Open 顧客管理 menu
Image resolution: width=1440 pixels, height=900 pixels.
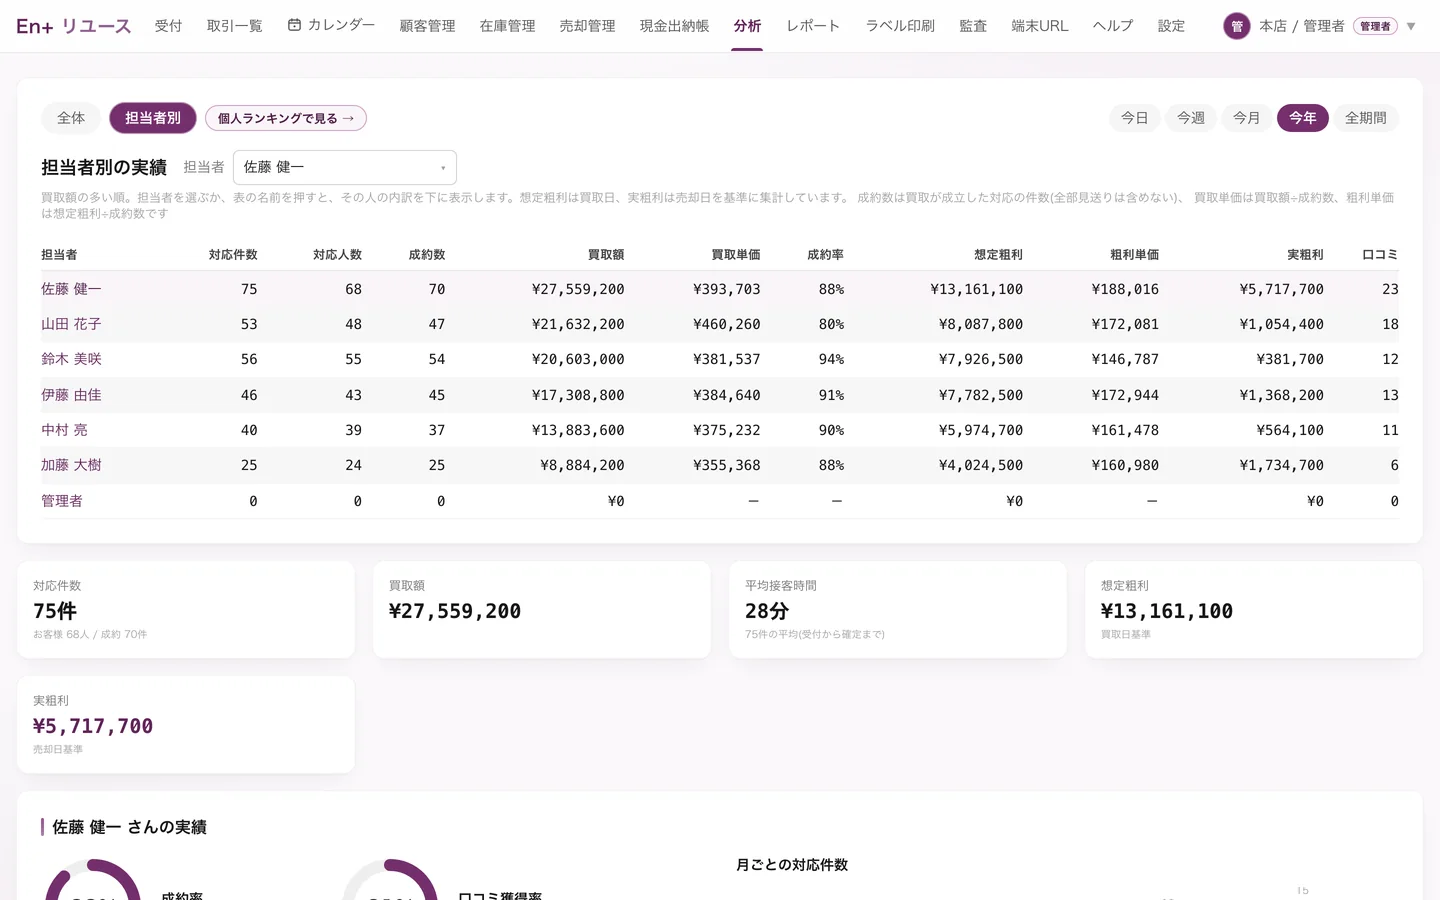coord(427,26)
